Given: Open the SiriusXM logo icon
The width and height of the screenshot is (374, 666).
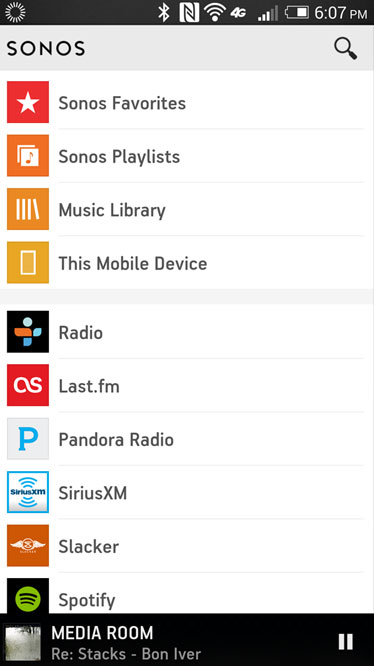Looking at the screenshot, I should (28, 492).
